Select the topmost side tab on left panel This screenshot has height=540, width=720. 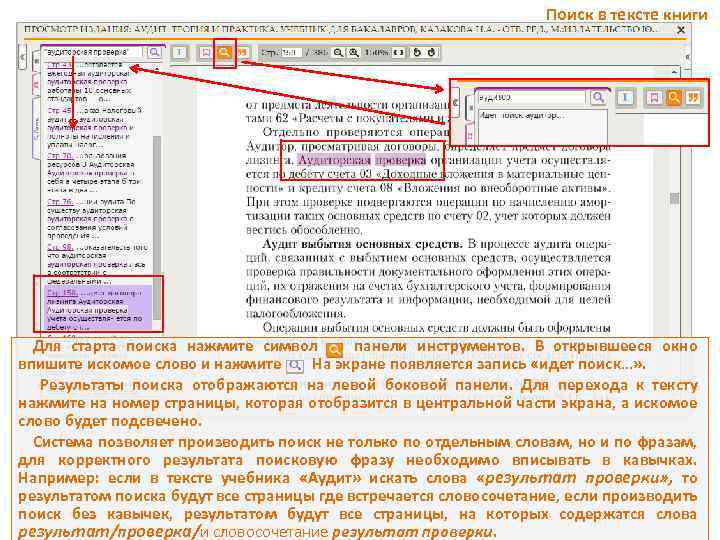(x=37, y=60)
